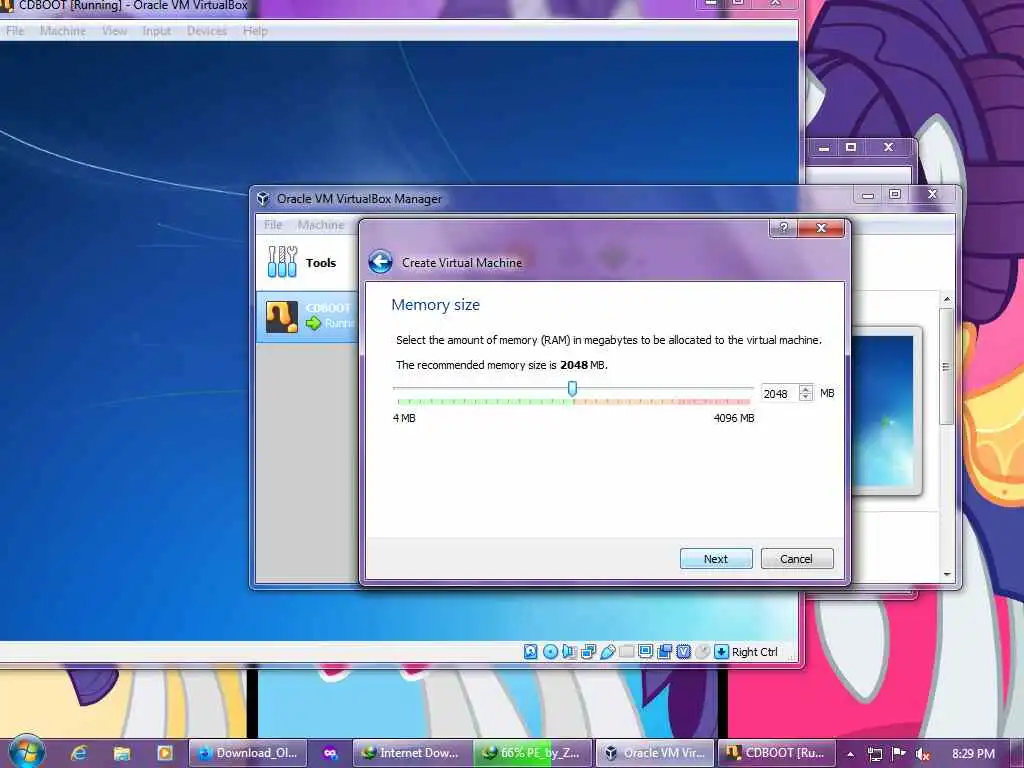Viewport: 1024px width, 768px height.
Task: Switch to Internet Download Manager taskbar button
Action: click(x=412, y=754)
